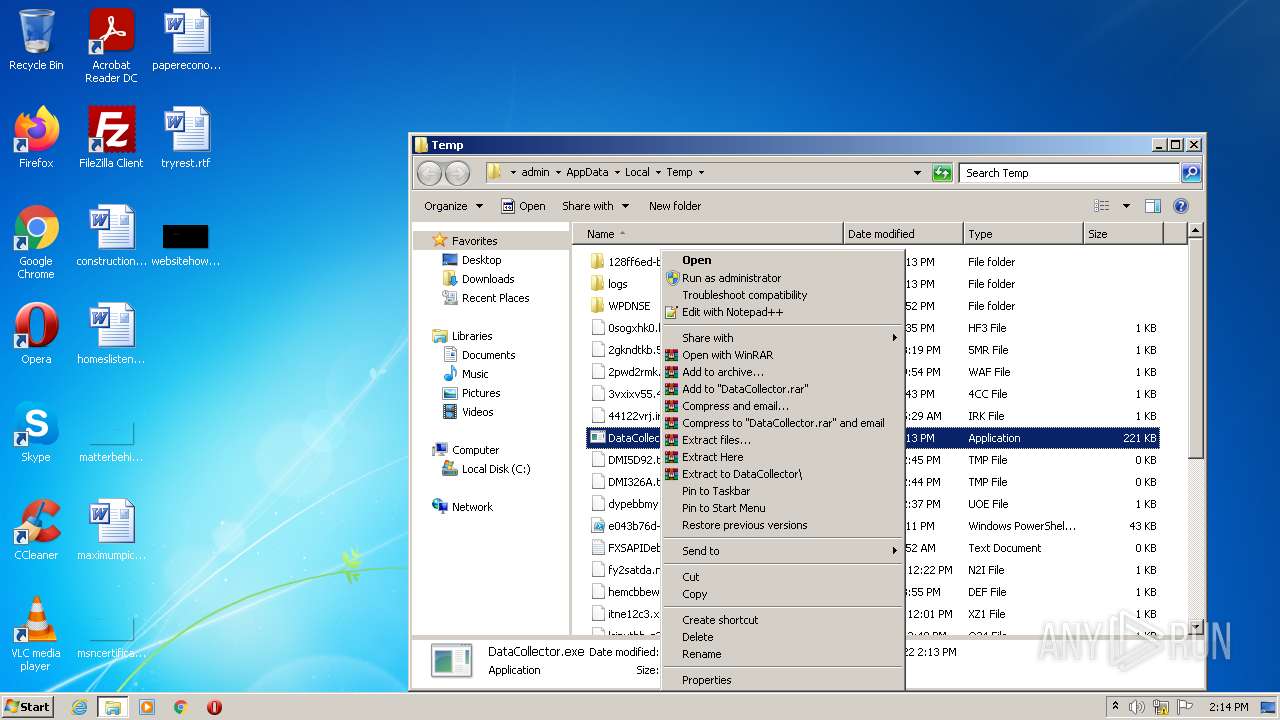Go back with the Explorer back arrow
This screenshot has height=720, width=1280.
[429, 173]
